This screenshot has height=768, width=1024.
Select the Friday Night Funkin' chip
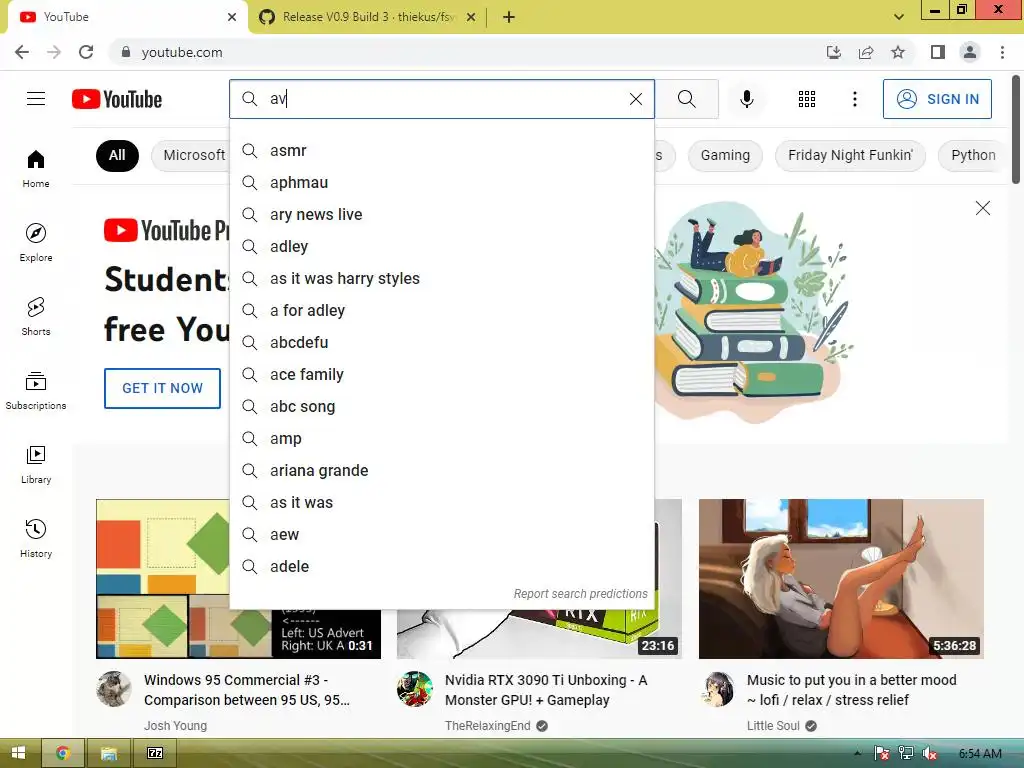click(850, 155)
